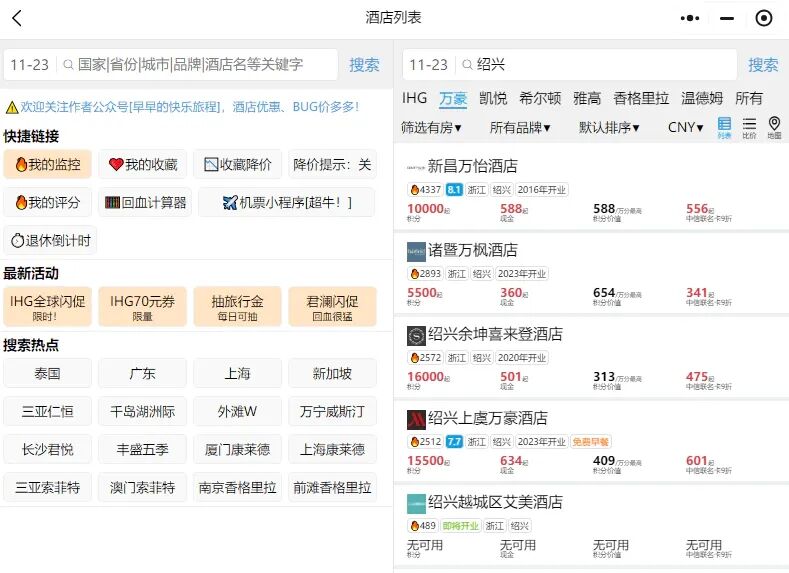
Task: Select the 雅高 brand tab
Action: click(x=587, y=98)
